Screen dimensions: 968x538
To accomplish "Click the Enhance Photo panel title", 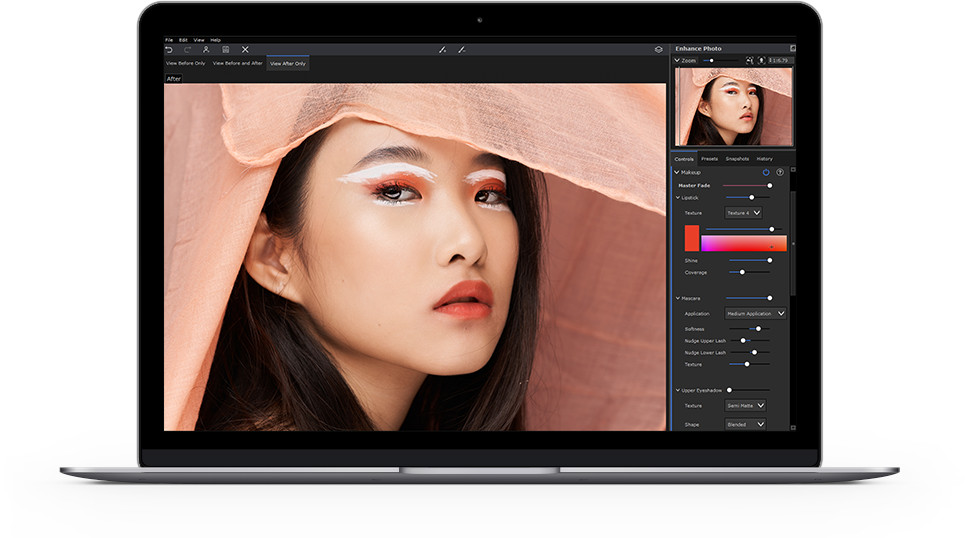I will point(698,48).
